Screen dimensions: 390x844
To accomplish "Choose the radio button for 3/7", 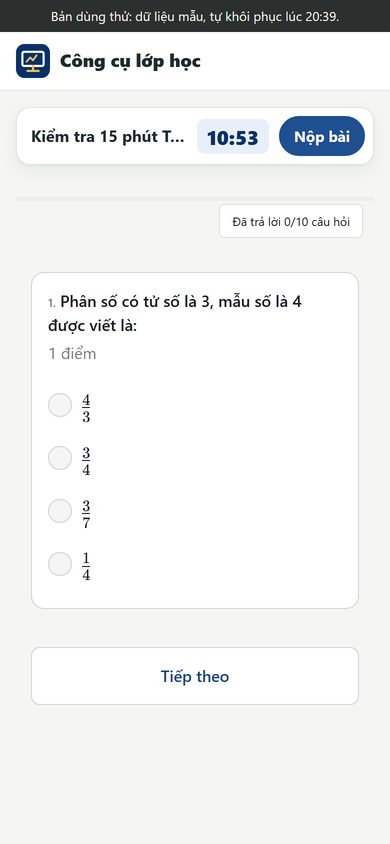I will click(60, 511).
